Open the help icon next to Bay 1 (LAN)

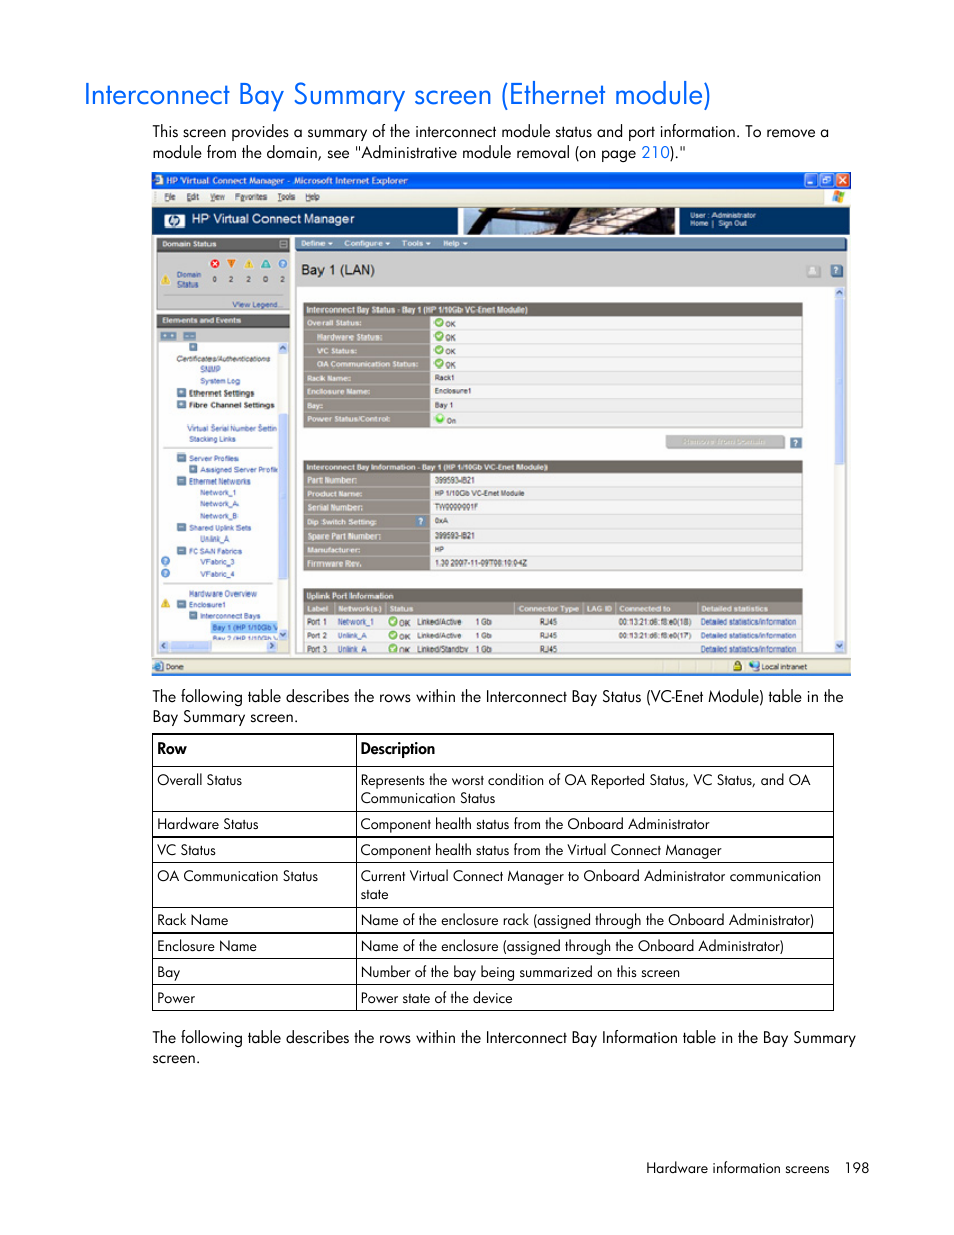(x=837, y=271)
